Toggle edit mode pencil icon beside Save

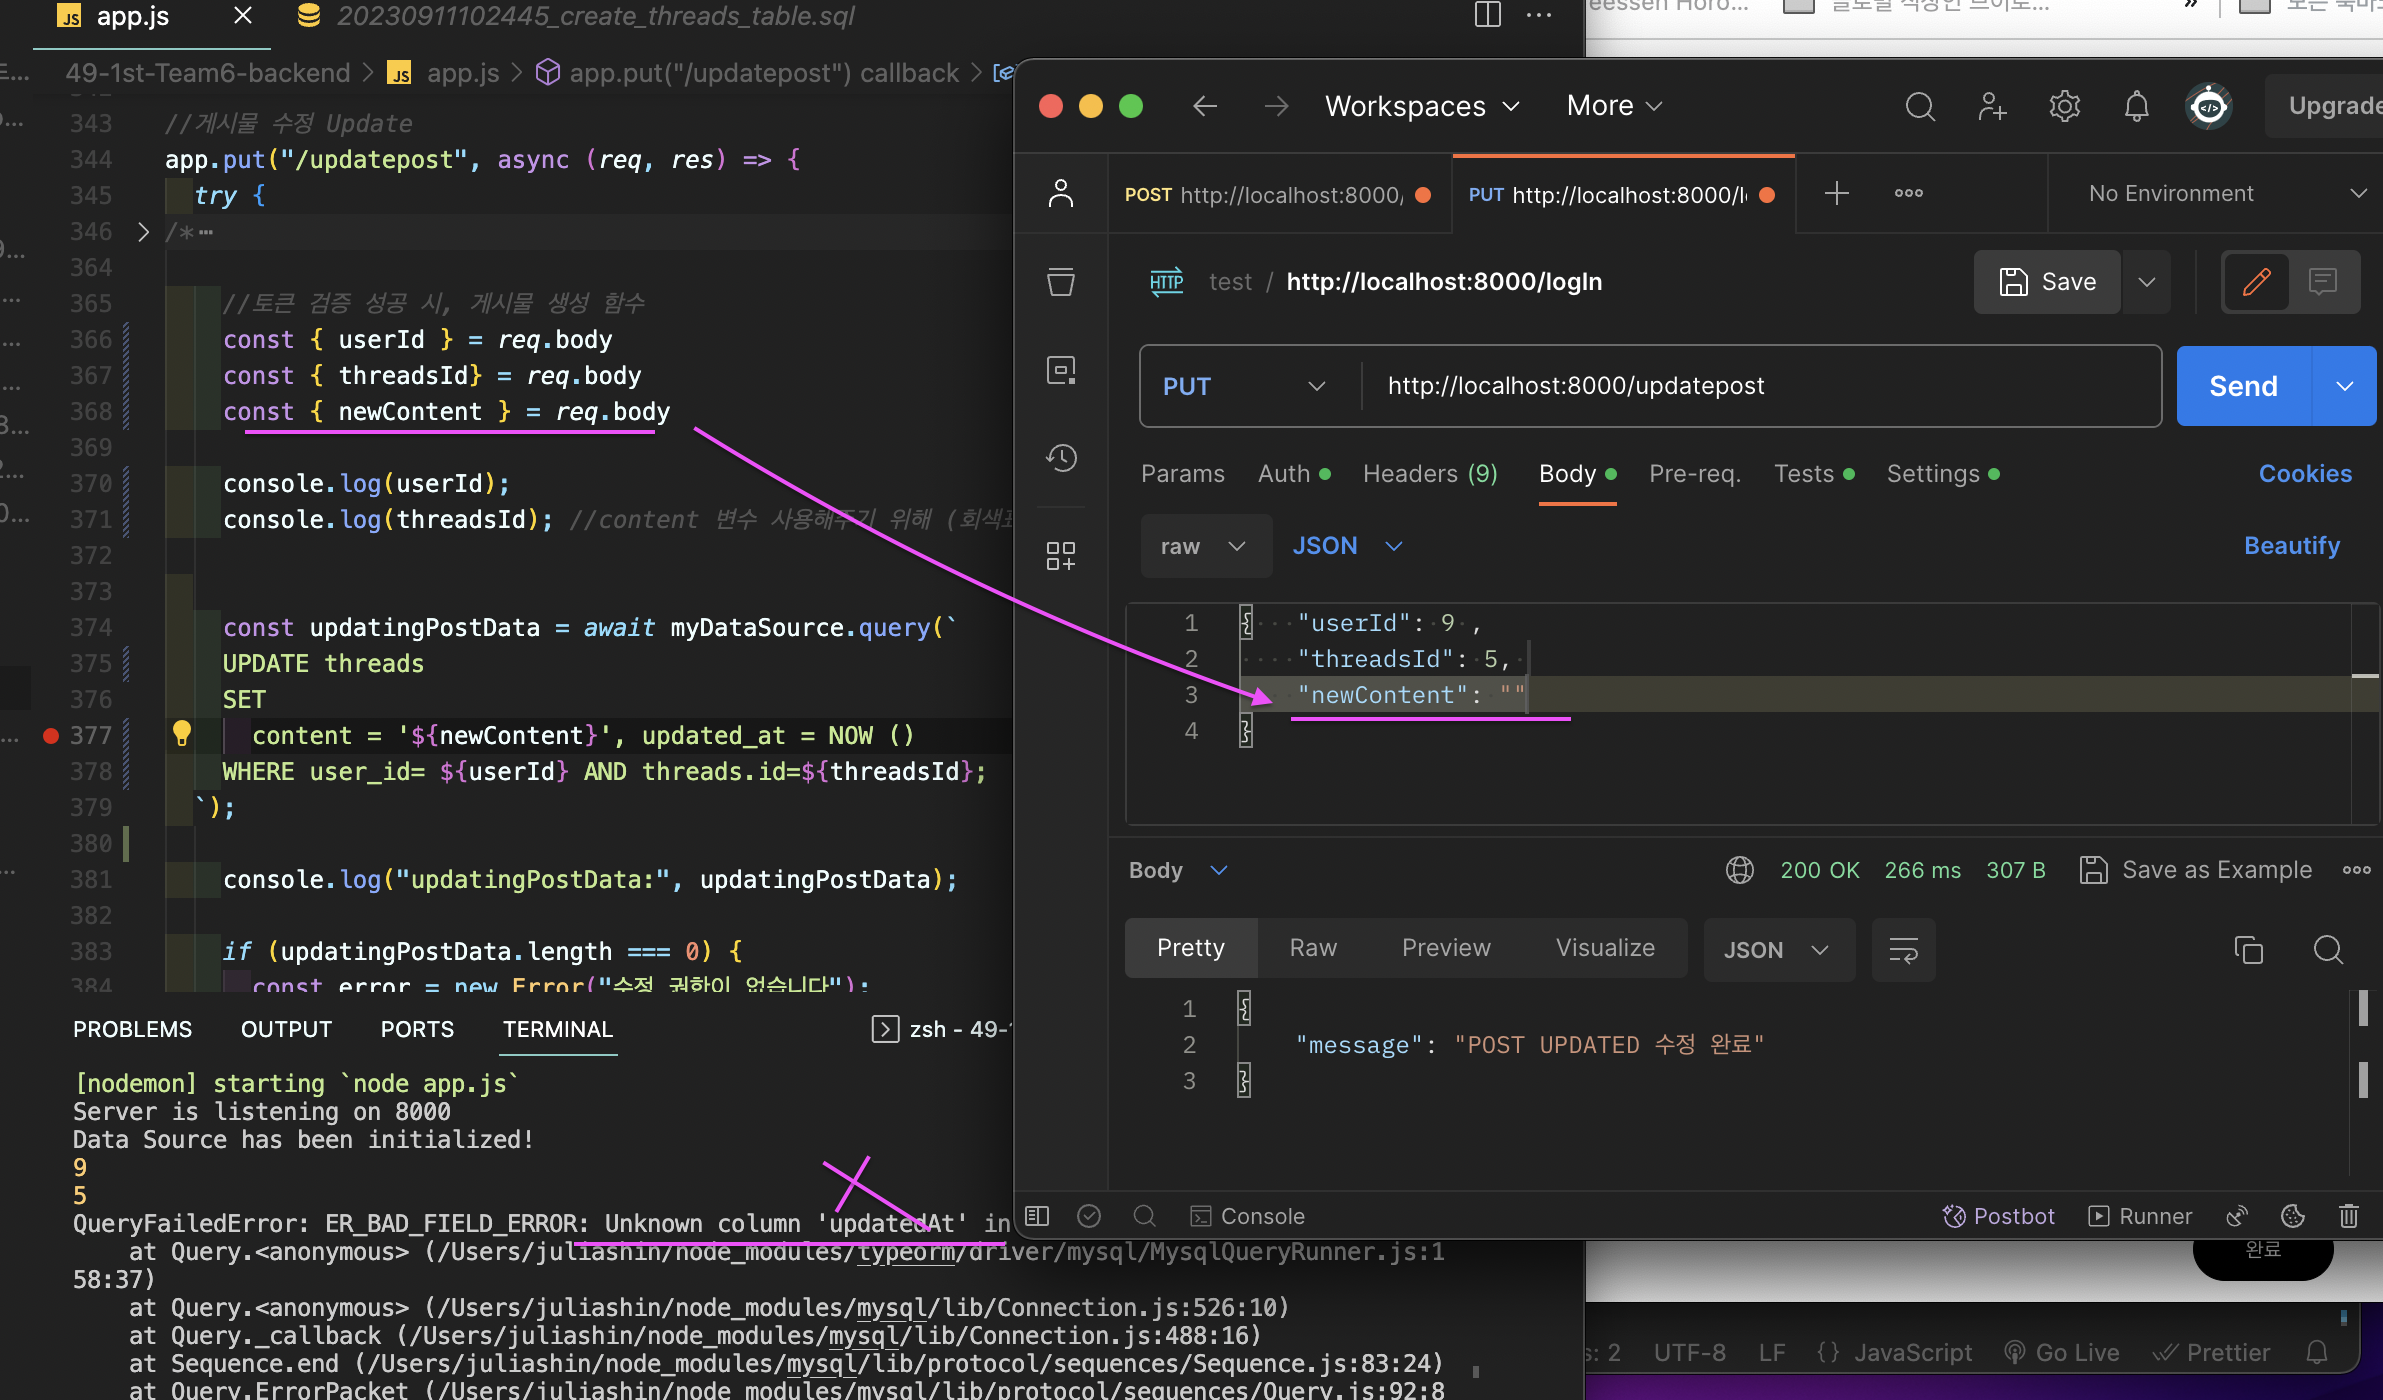pyautogui.click(x=2256, y=282)
